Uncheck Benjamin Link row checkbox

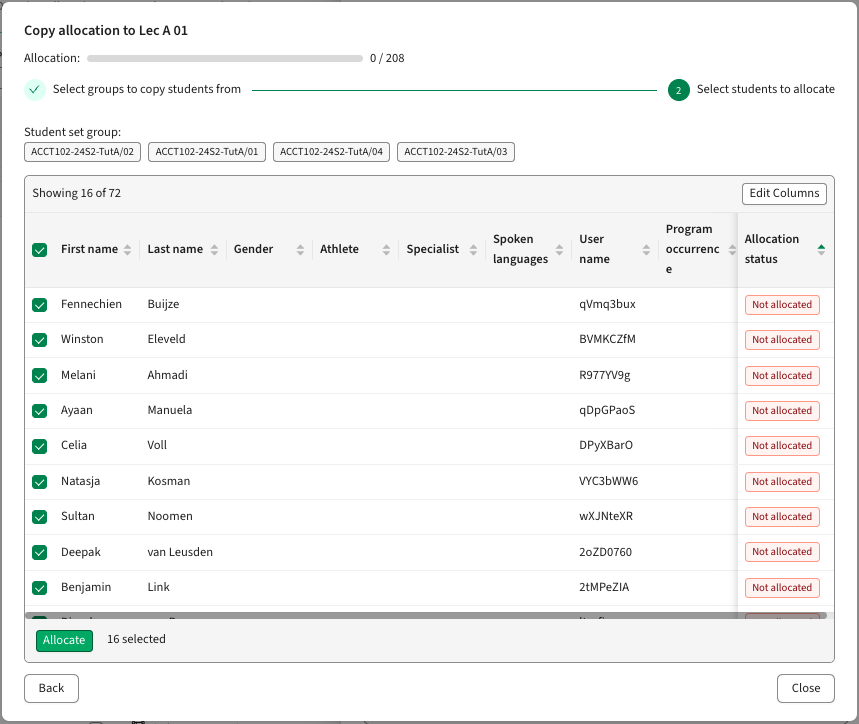pos(39,588)
